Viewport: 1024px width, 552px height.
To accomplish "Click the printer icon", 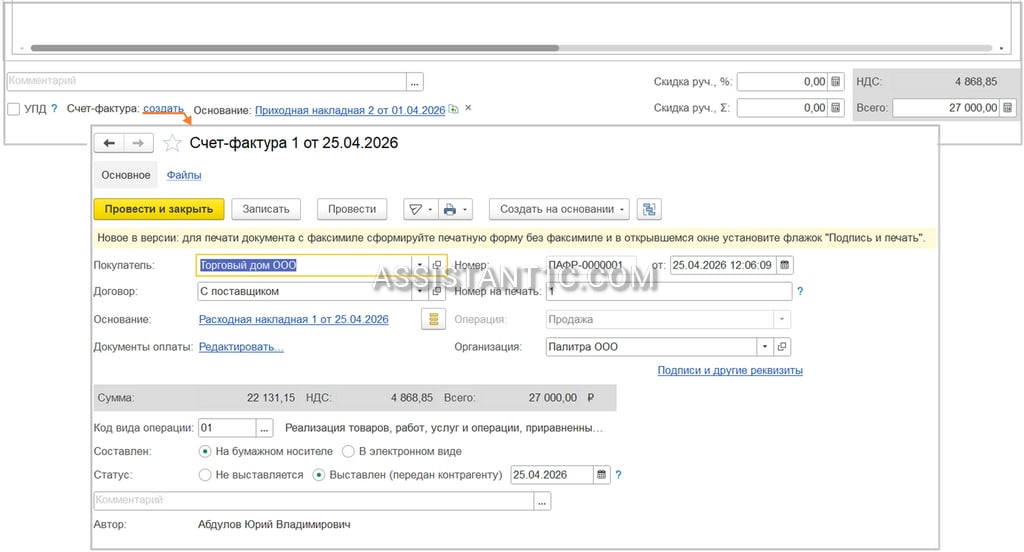I will [x=449, y=209].
